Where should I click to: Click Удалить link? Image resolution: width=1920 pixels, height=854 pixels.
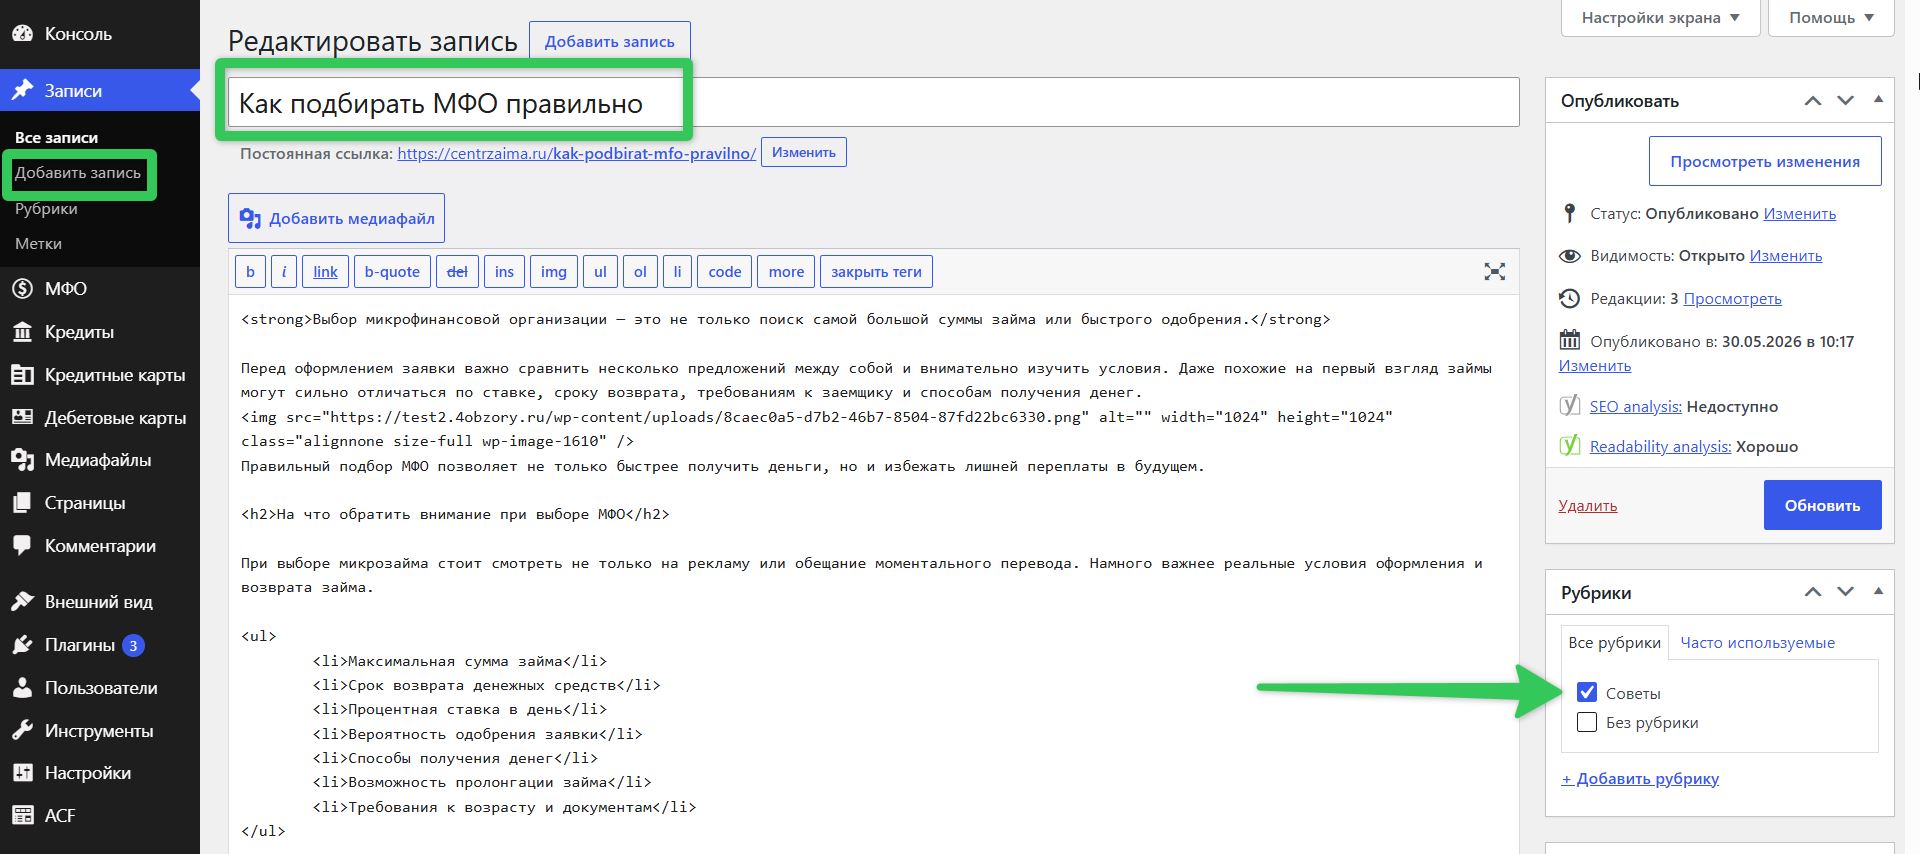point(1587,505)
